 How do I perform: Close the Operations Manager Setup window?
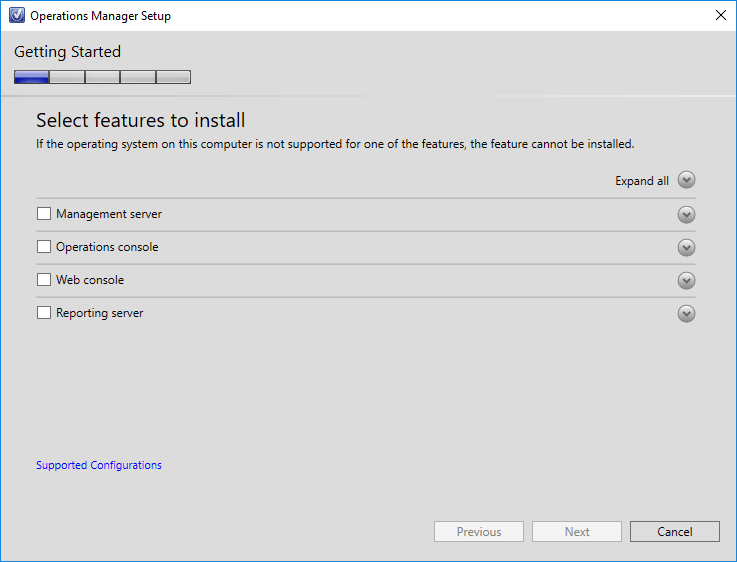721,16
